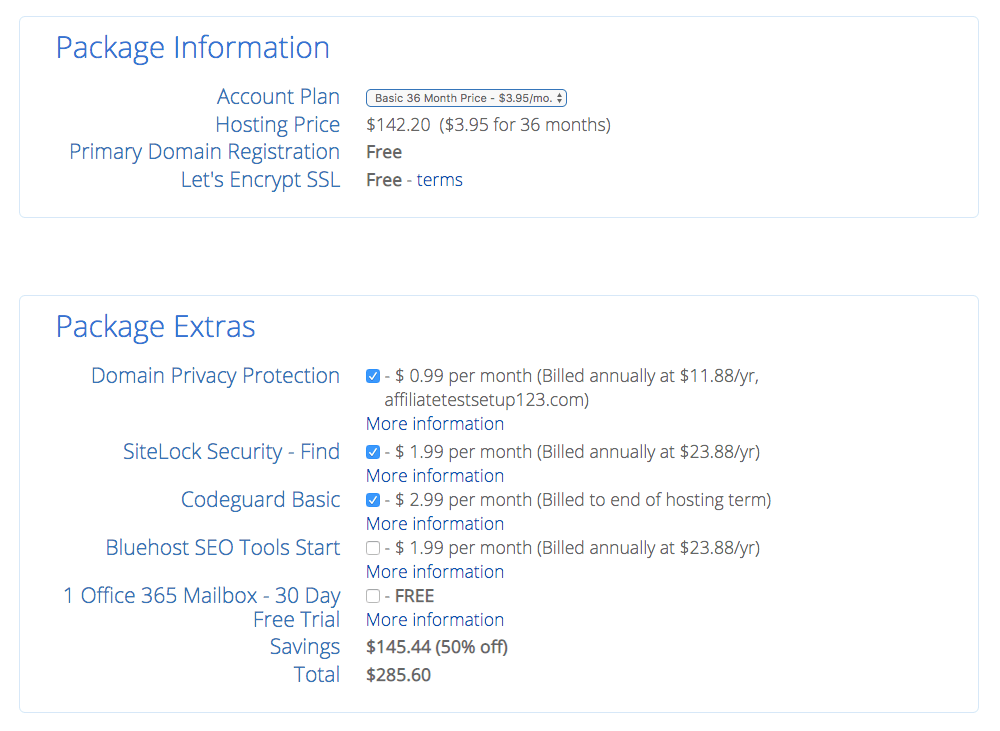Click the Package Information heading
The width and height of the screenshot is (1000, 731).
point(192,48)
